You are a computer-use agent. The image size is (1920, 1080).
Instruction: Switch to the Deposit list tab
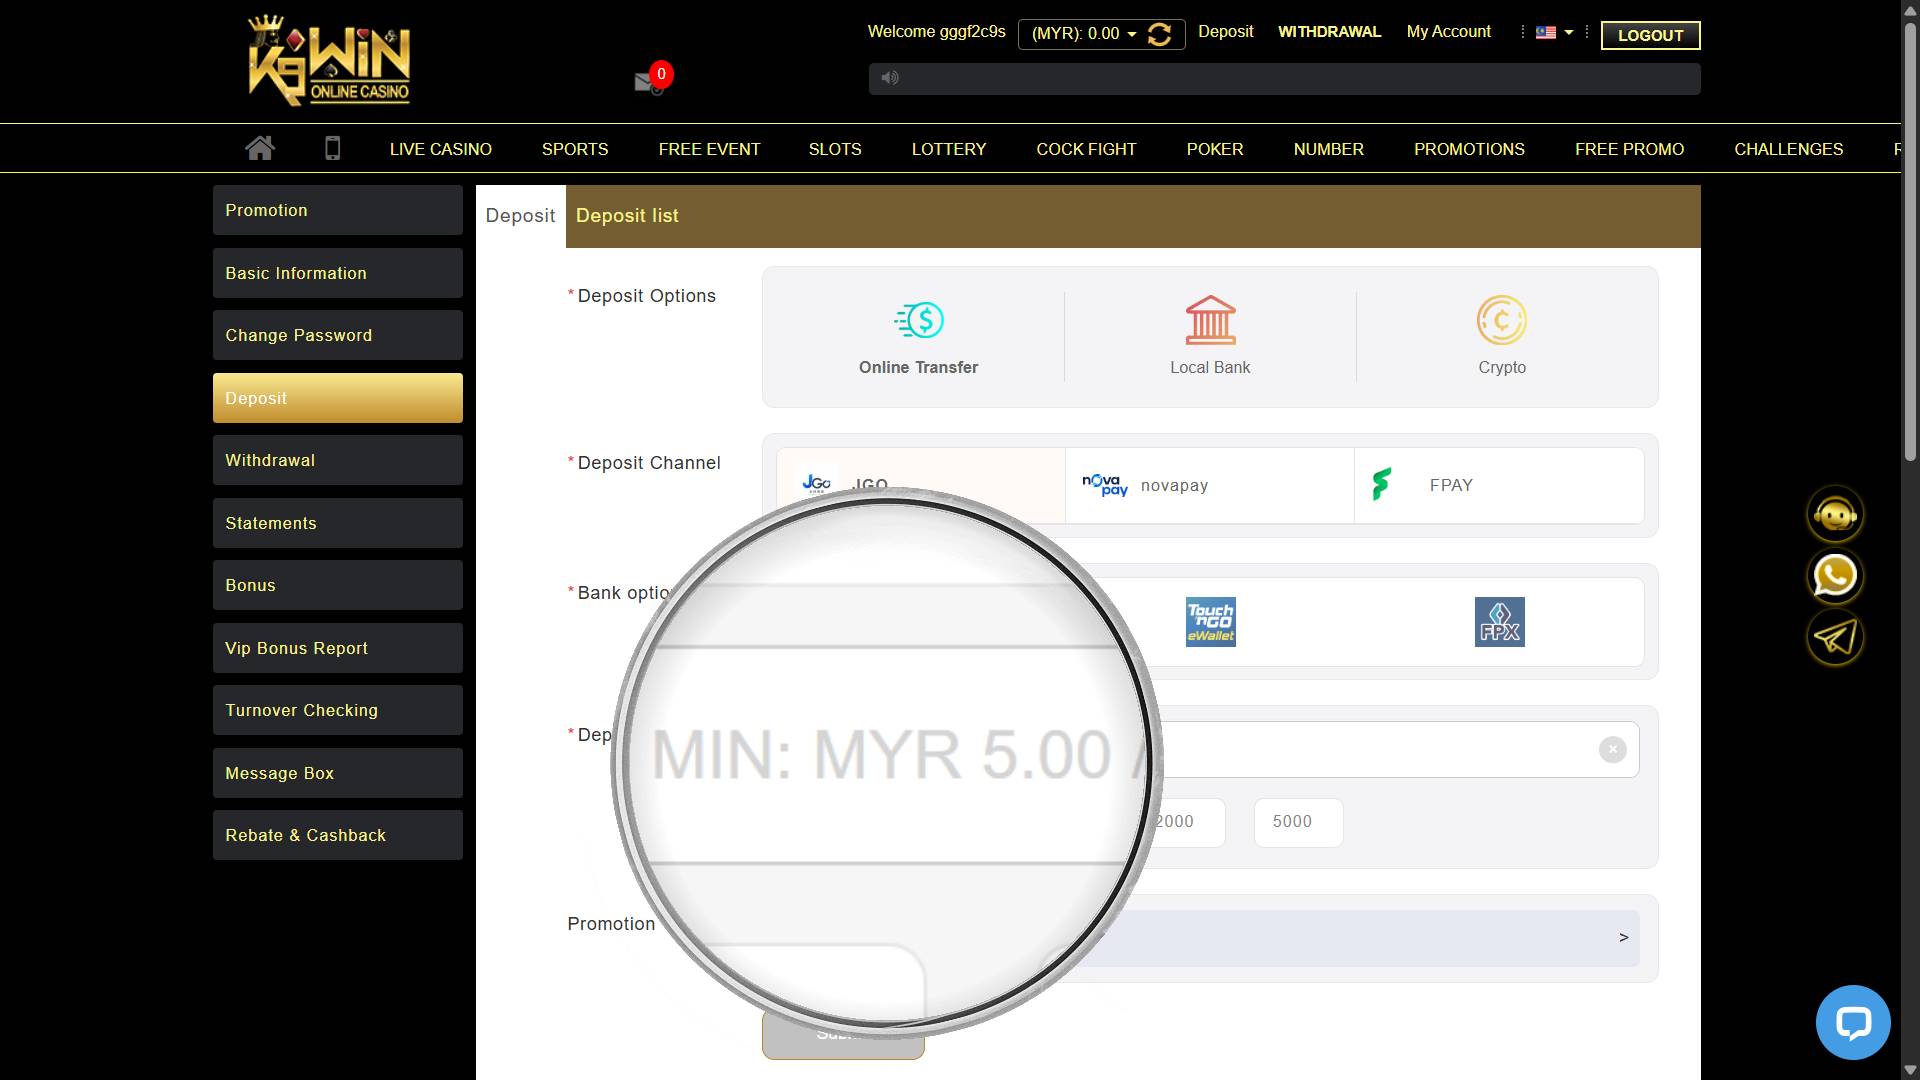pos(627,216)
